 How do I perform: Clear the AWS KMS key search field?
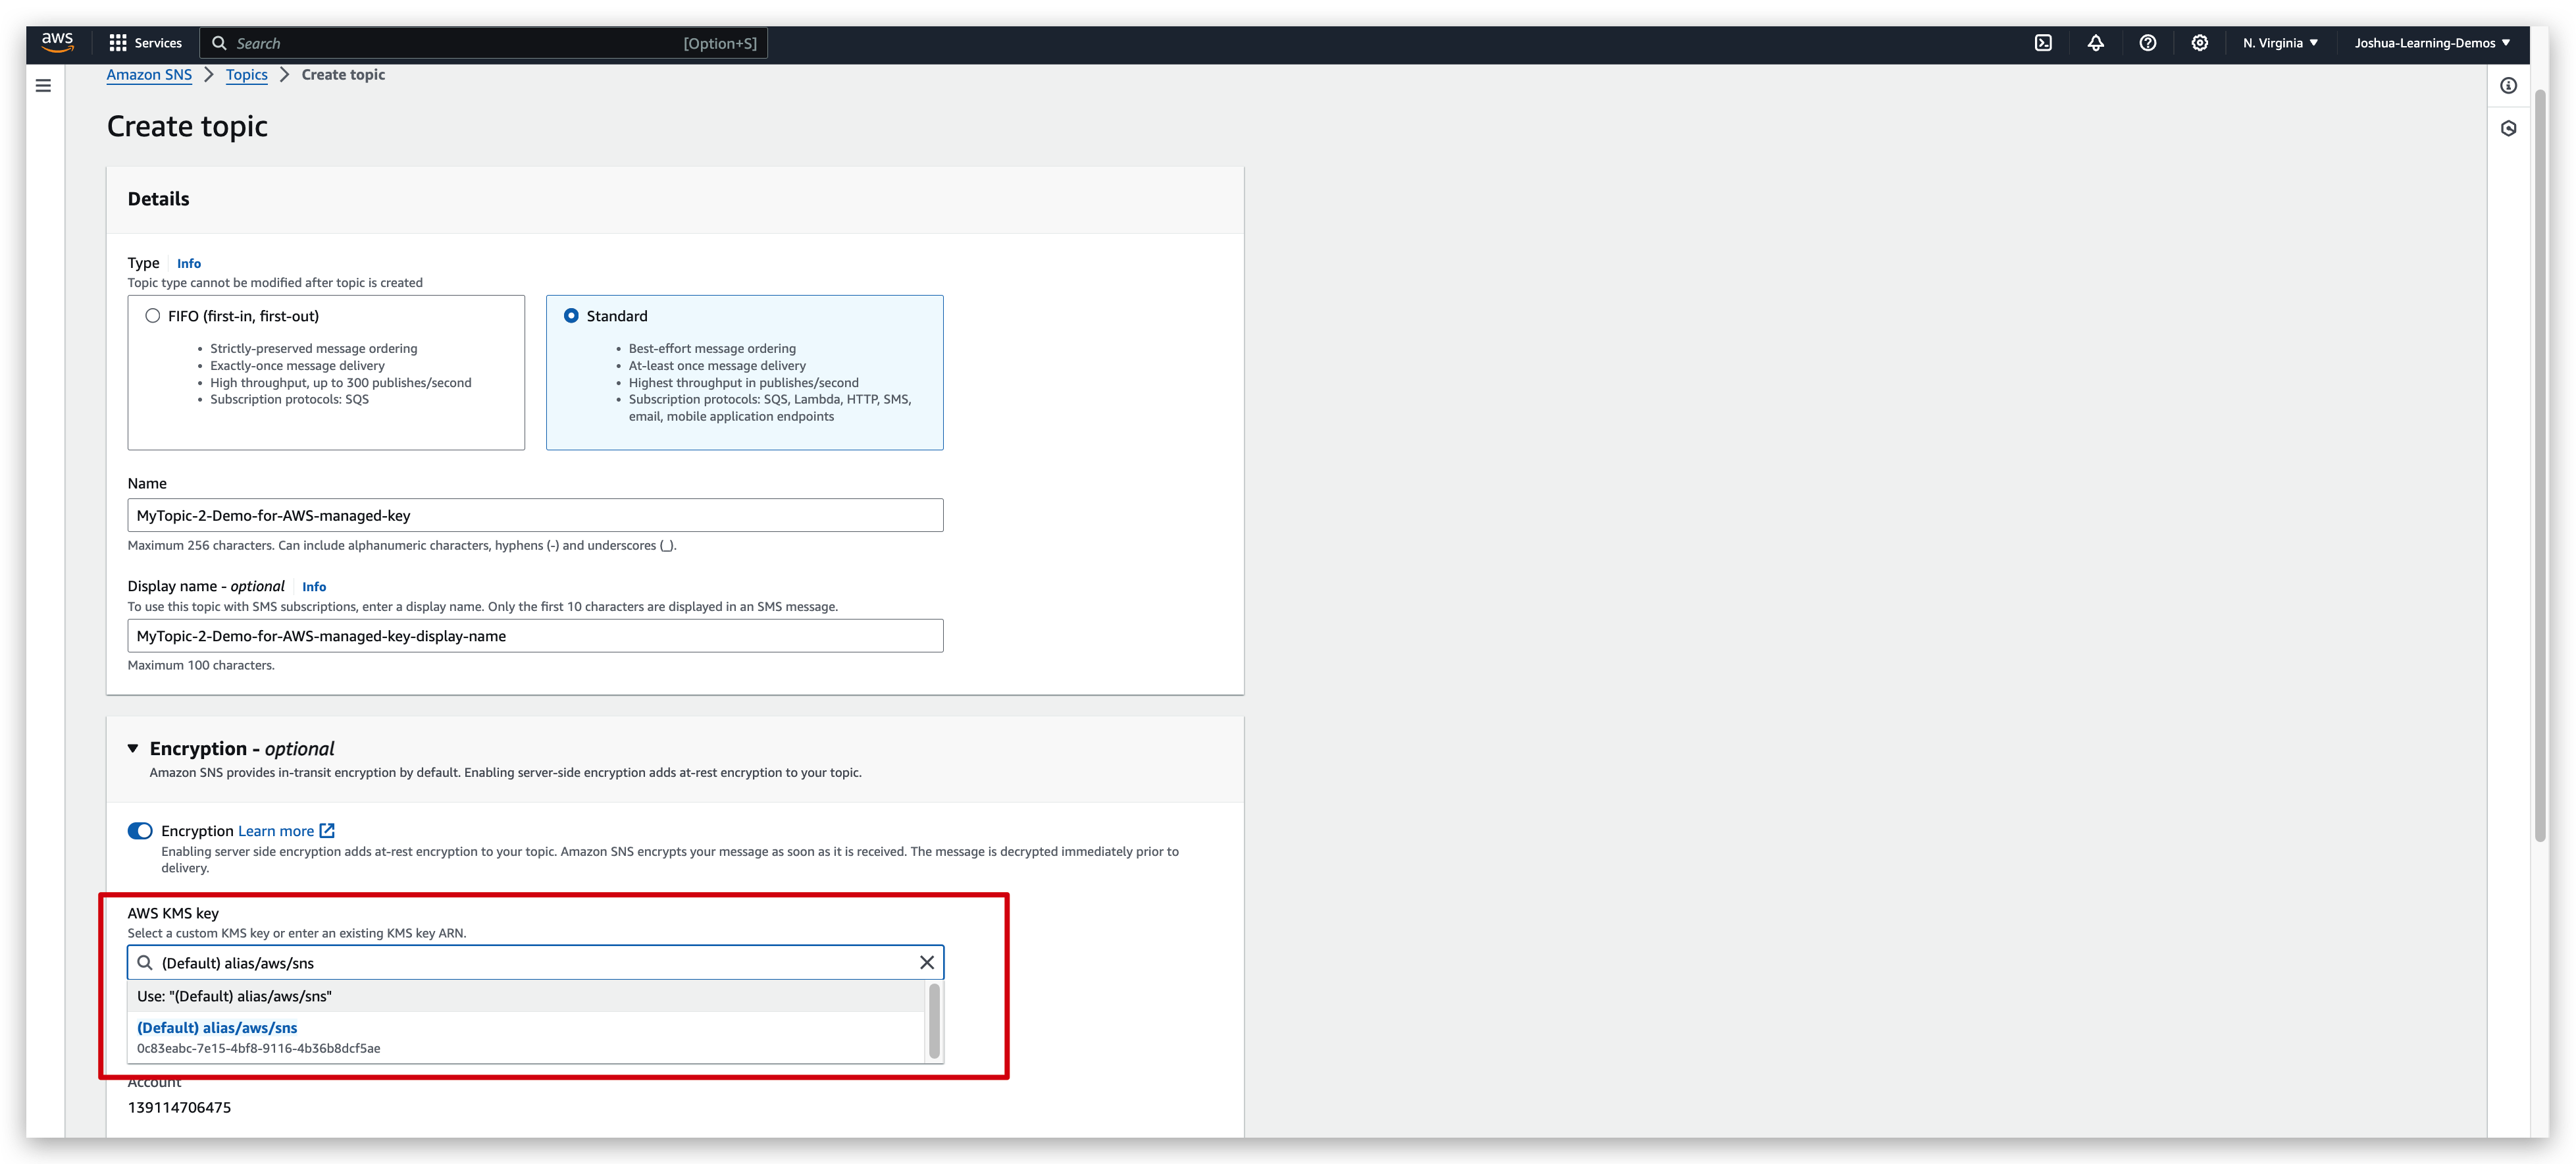(x=926, y=962)
